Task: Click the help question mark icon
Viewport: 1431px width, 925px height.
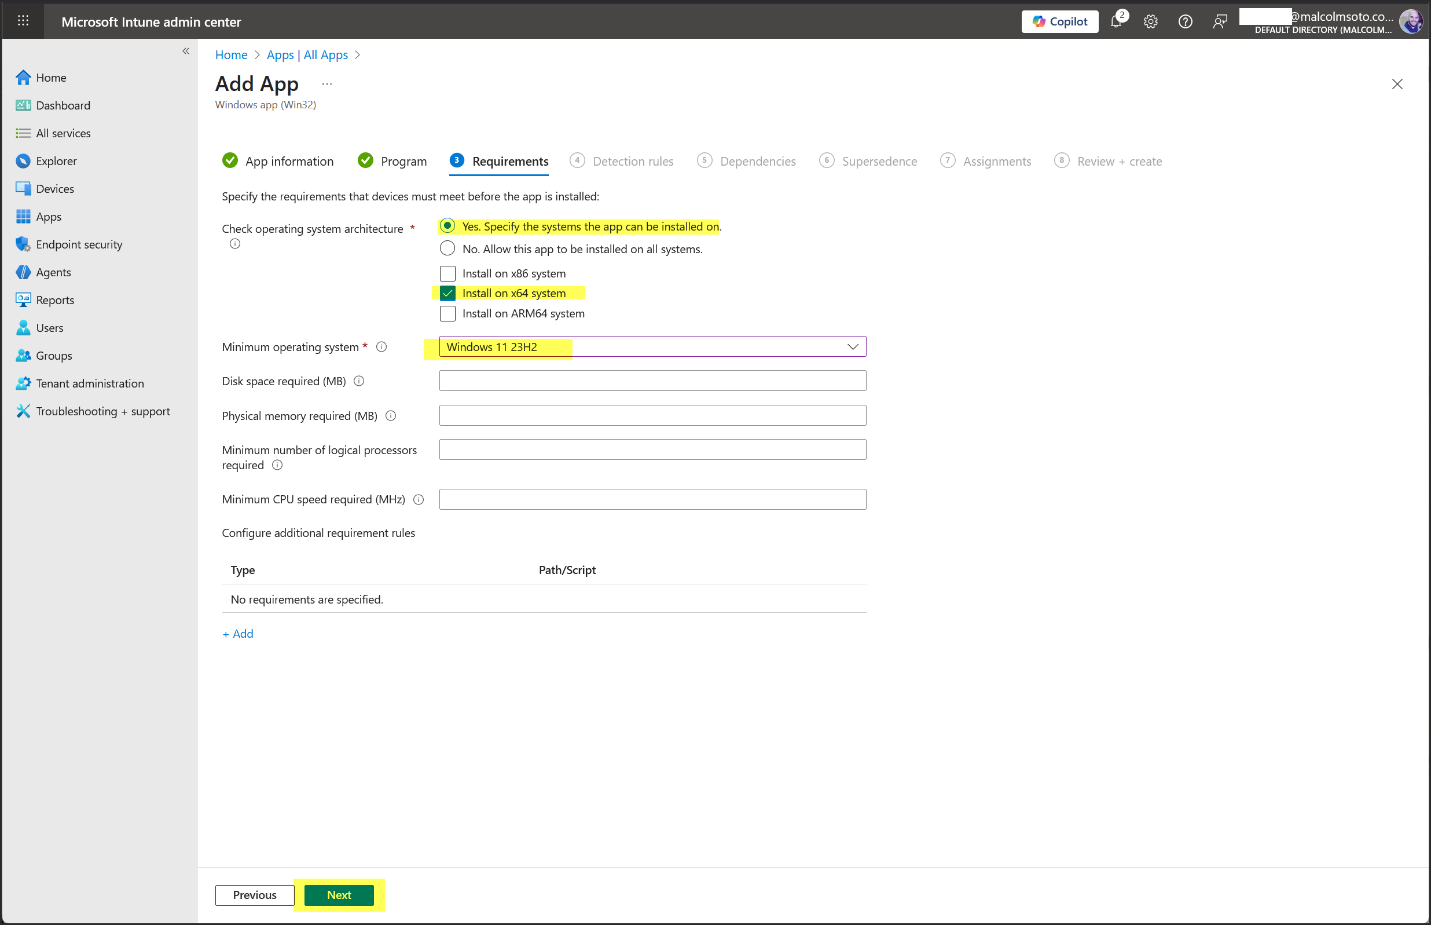Action: coord(1185,21)
